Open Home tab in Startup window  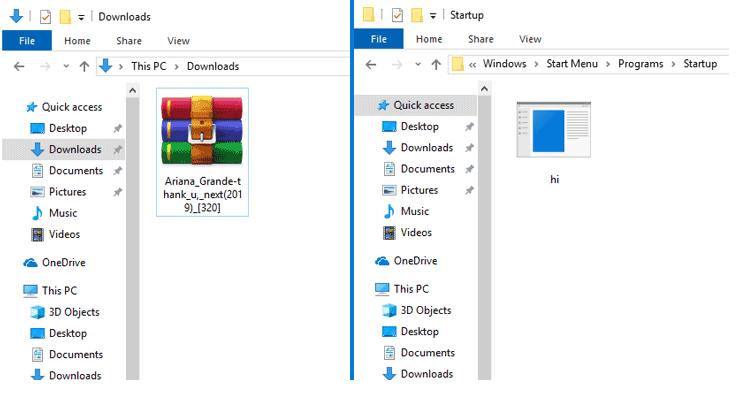click(429, 39)
